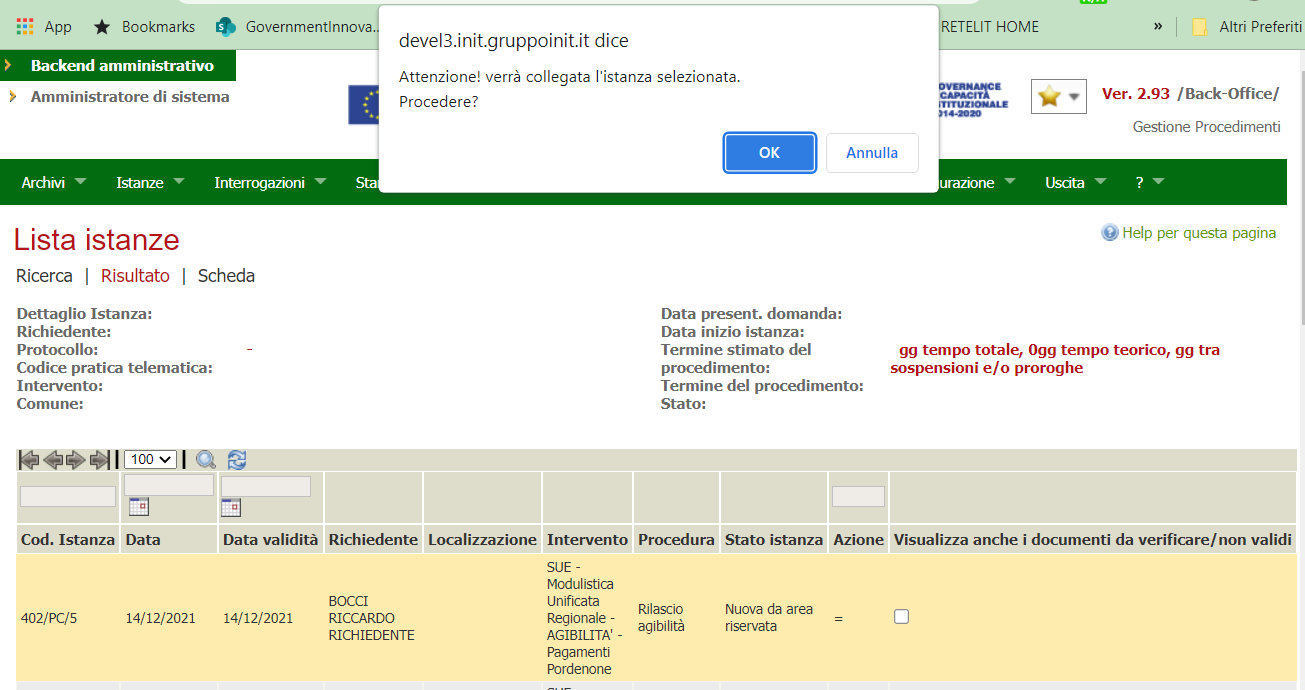Open calendar picker for Data validità filter
1305x690 pixels.
[231, 508]
